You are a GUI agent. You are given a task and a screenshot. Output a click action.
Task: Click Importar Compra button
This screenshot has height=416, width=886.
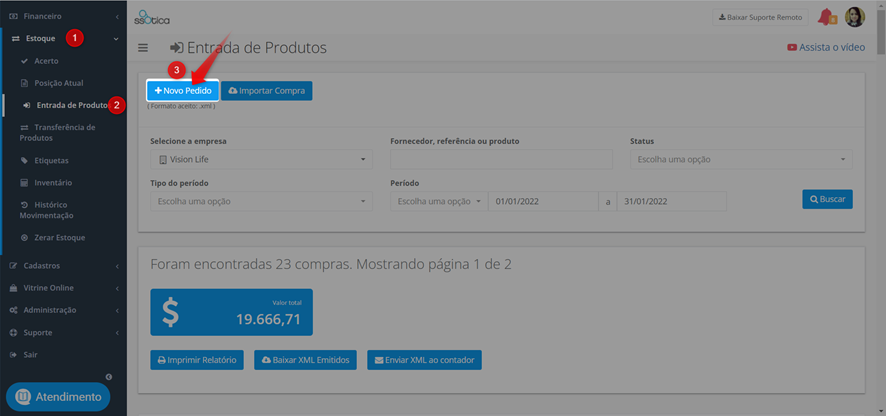[267, 90]
